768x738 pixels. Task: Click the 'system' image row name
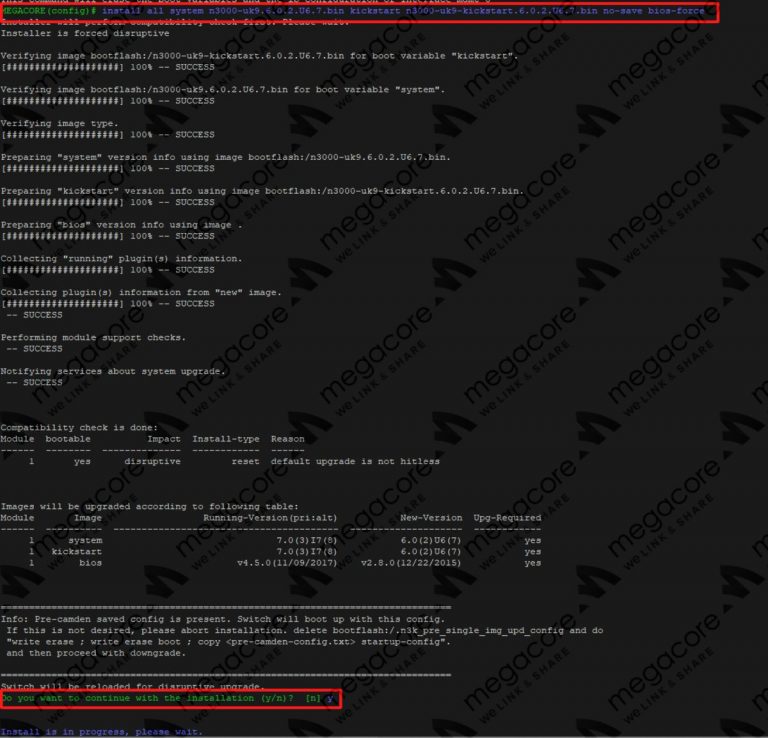[85, 540]
